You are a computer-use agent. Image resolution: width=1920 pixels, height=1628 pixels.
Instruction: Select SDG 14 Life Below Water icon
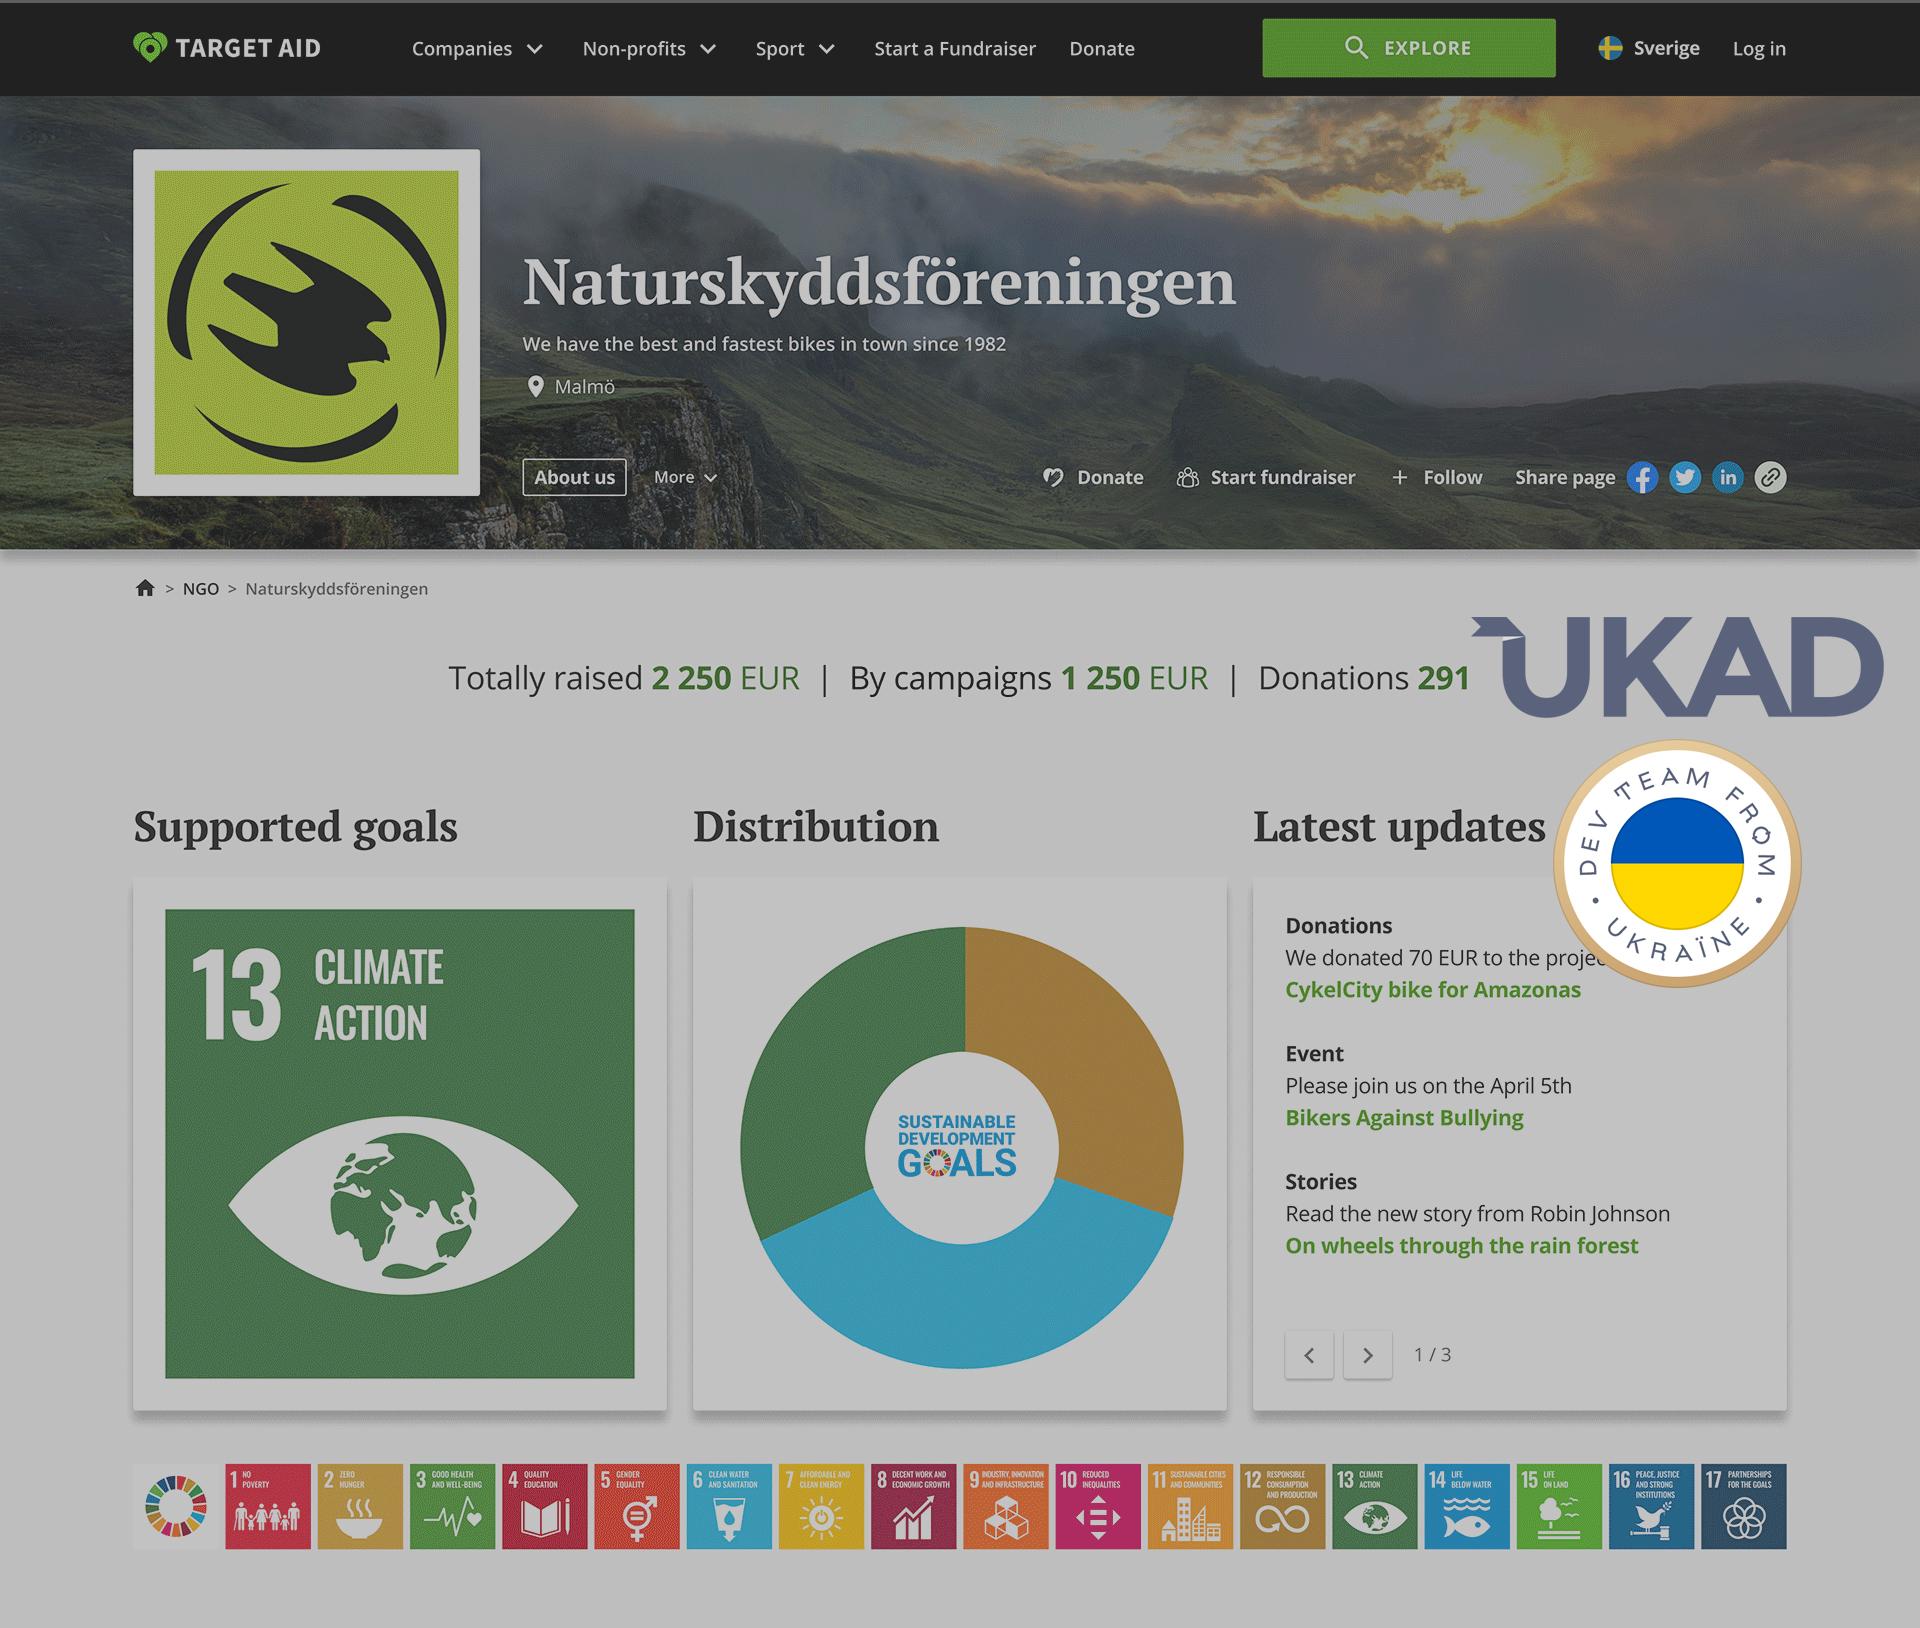(1466, 1506)
